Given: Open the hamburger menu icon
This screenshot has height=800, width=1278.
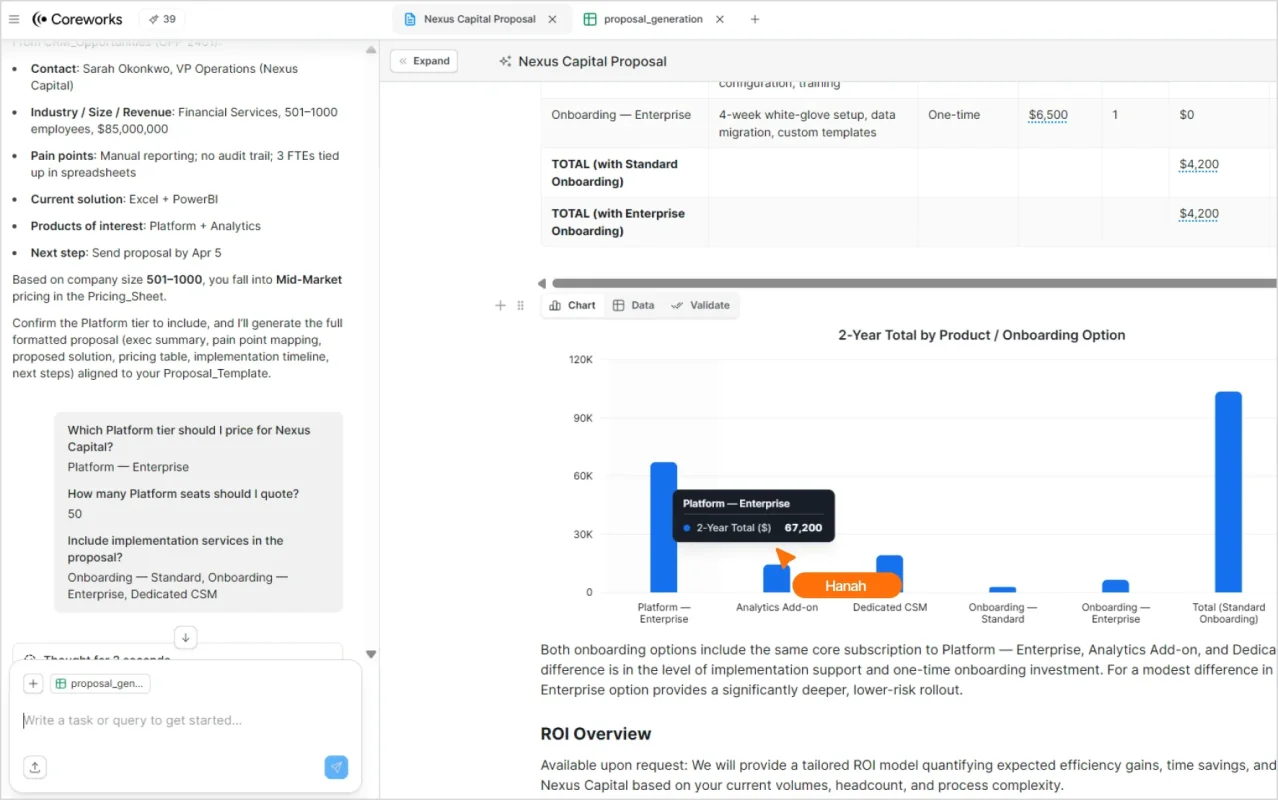Looking at the screenshot, I should (x=14, y=19).
